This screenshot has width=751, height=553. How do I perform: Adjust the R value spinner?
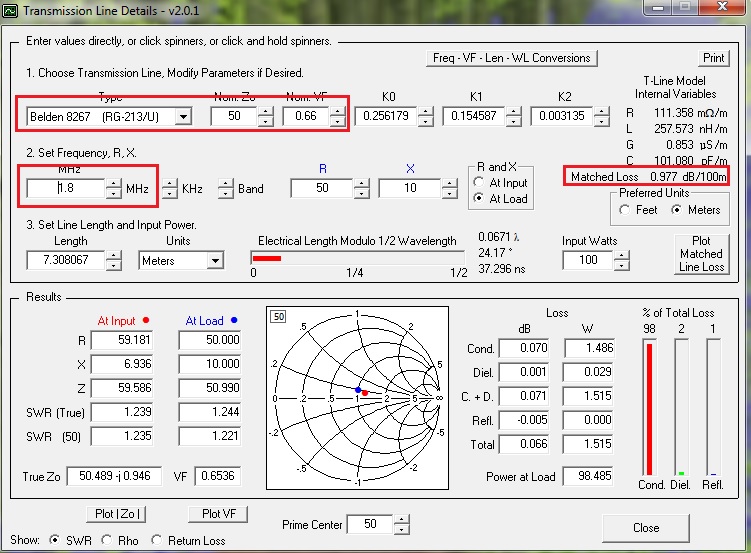[362, 188]
